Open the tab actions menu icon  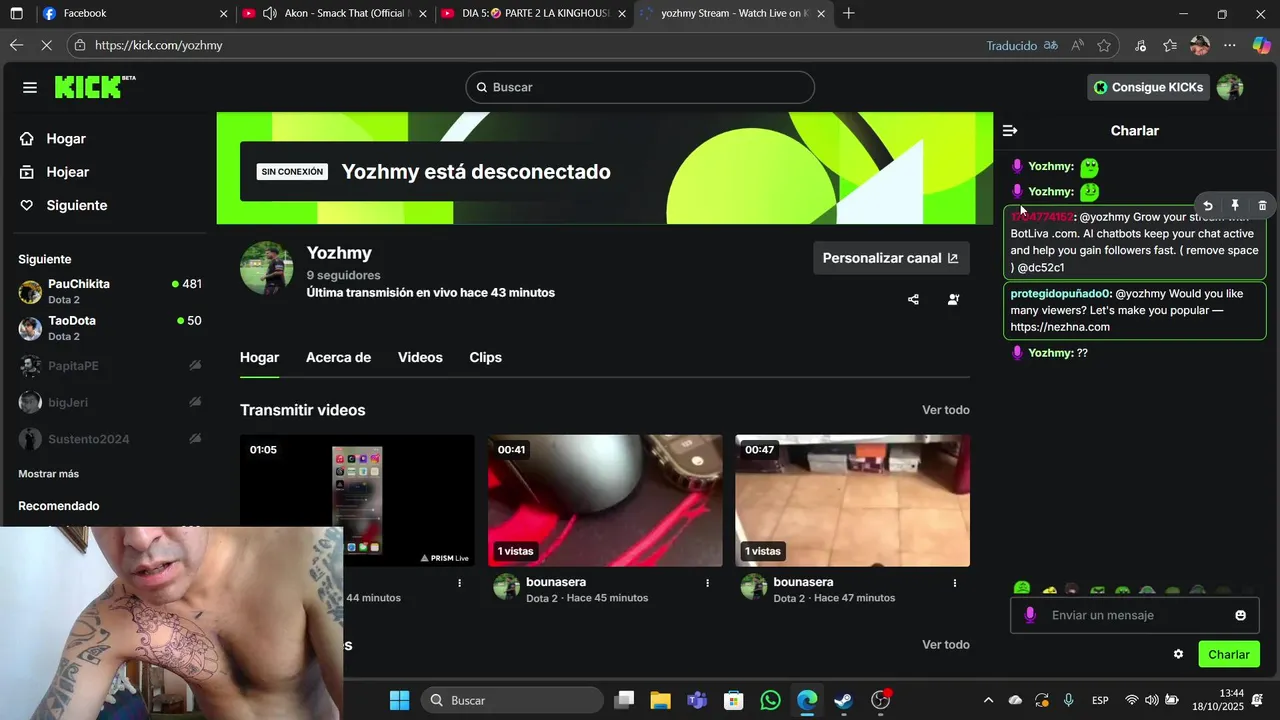pyautogui.click(x=16, y=13)
